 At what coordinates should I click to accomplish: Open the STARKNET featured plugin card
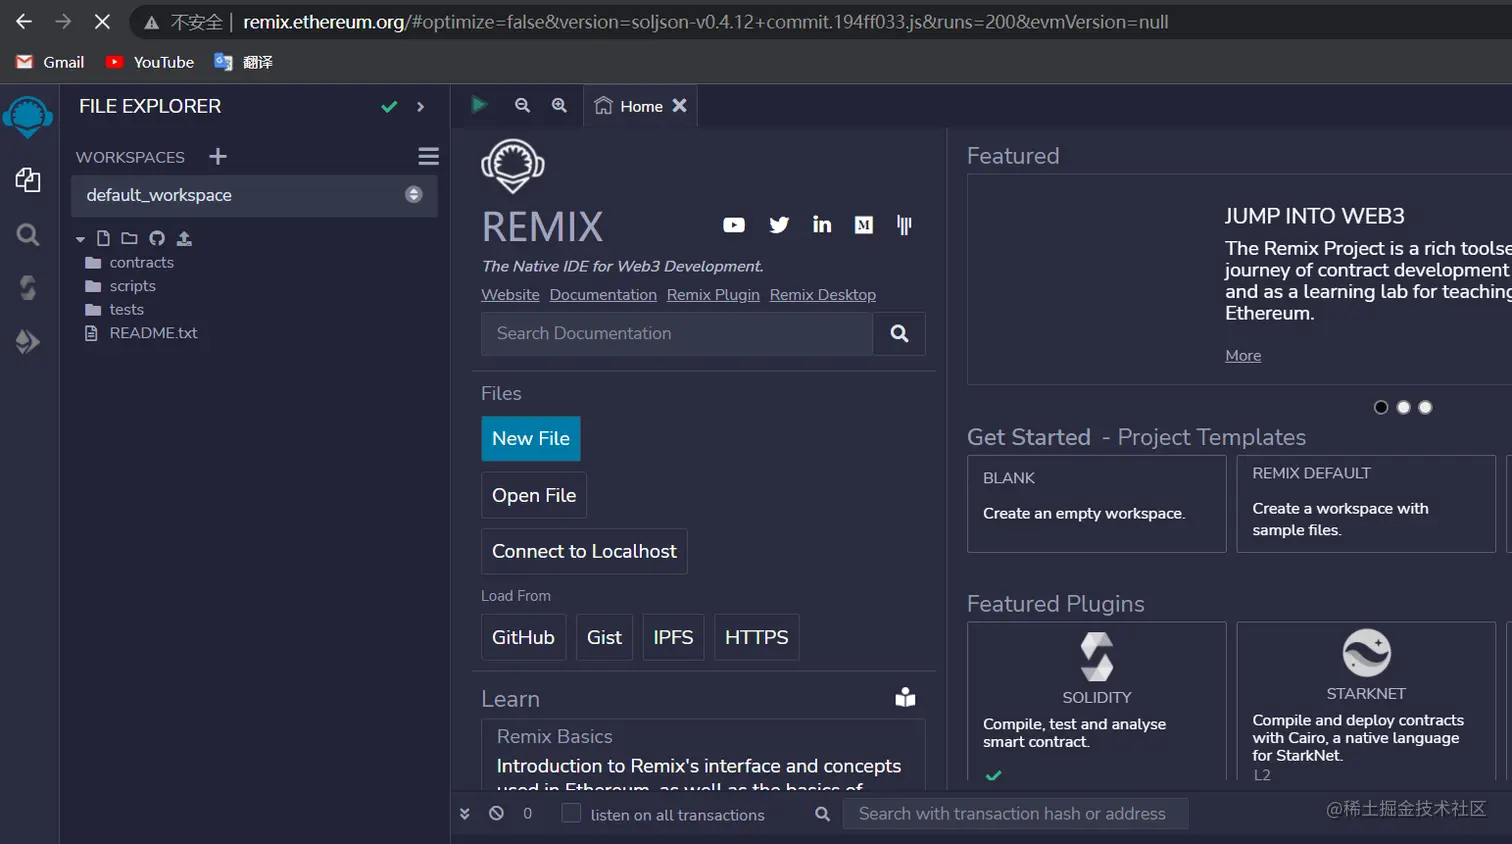click(x=1366, y=702)
